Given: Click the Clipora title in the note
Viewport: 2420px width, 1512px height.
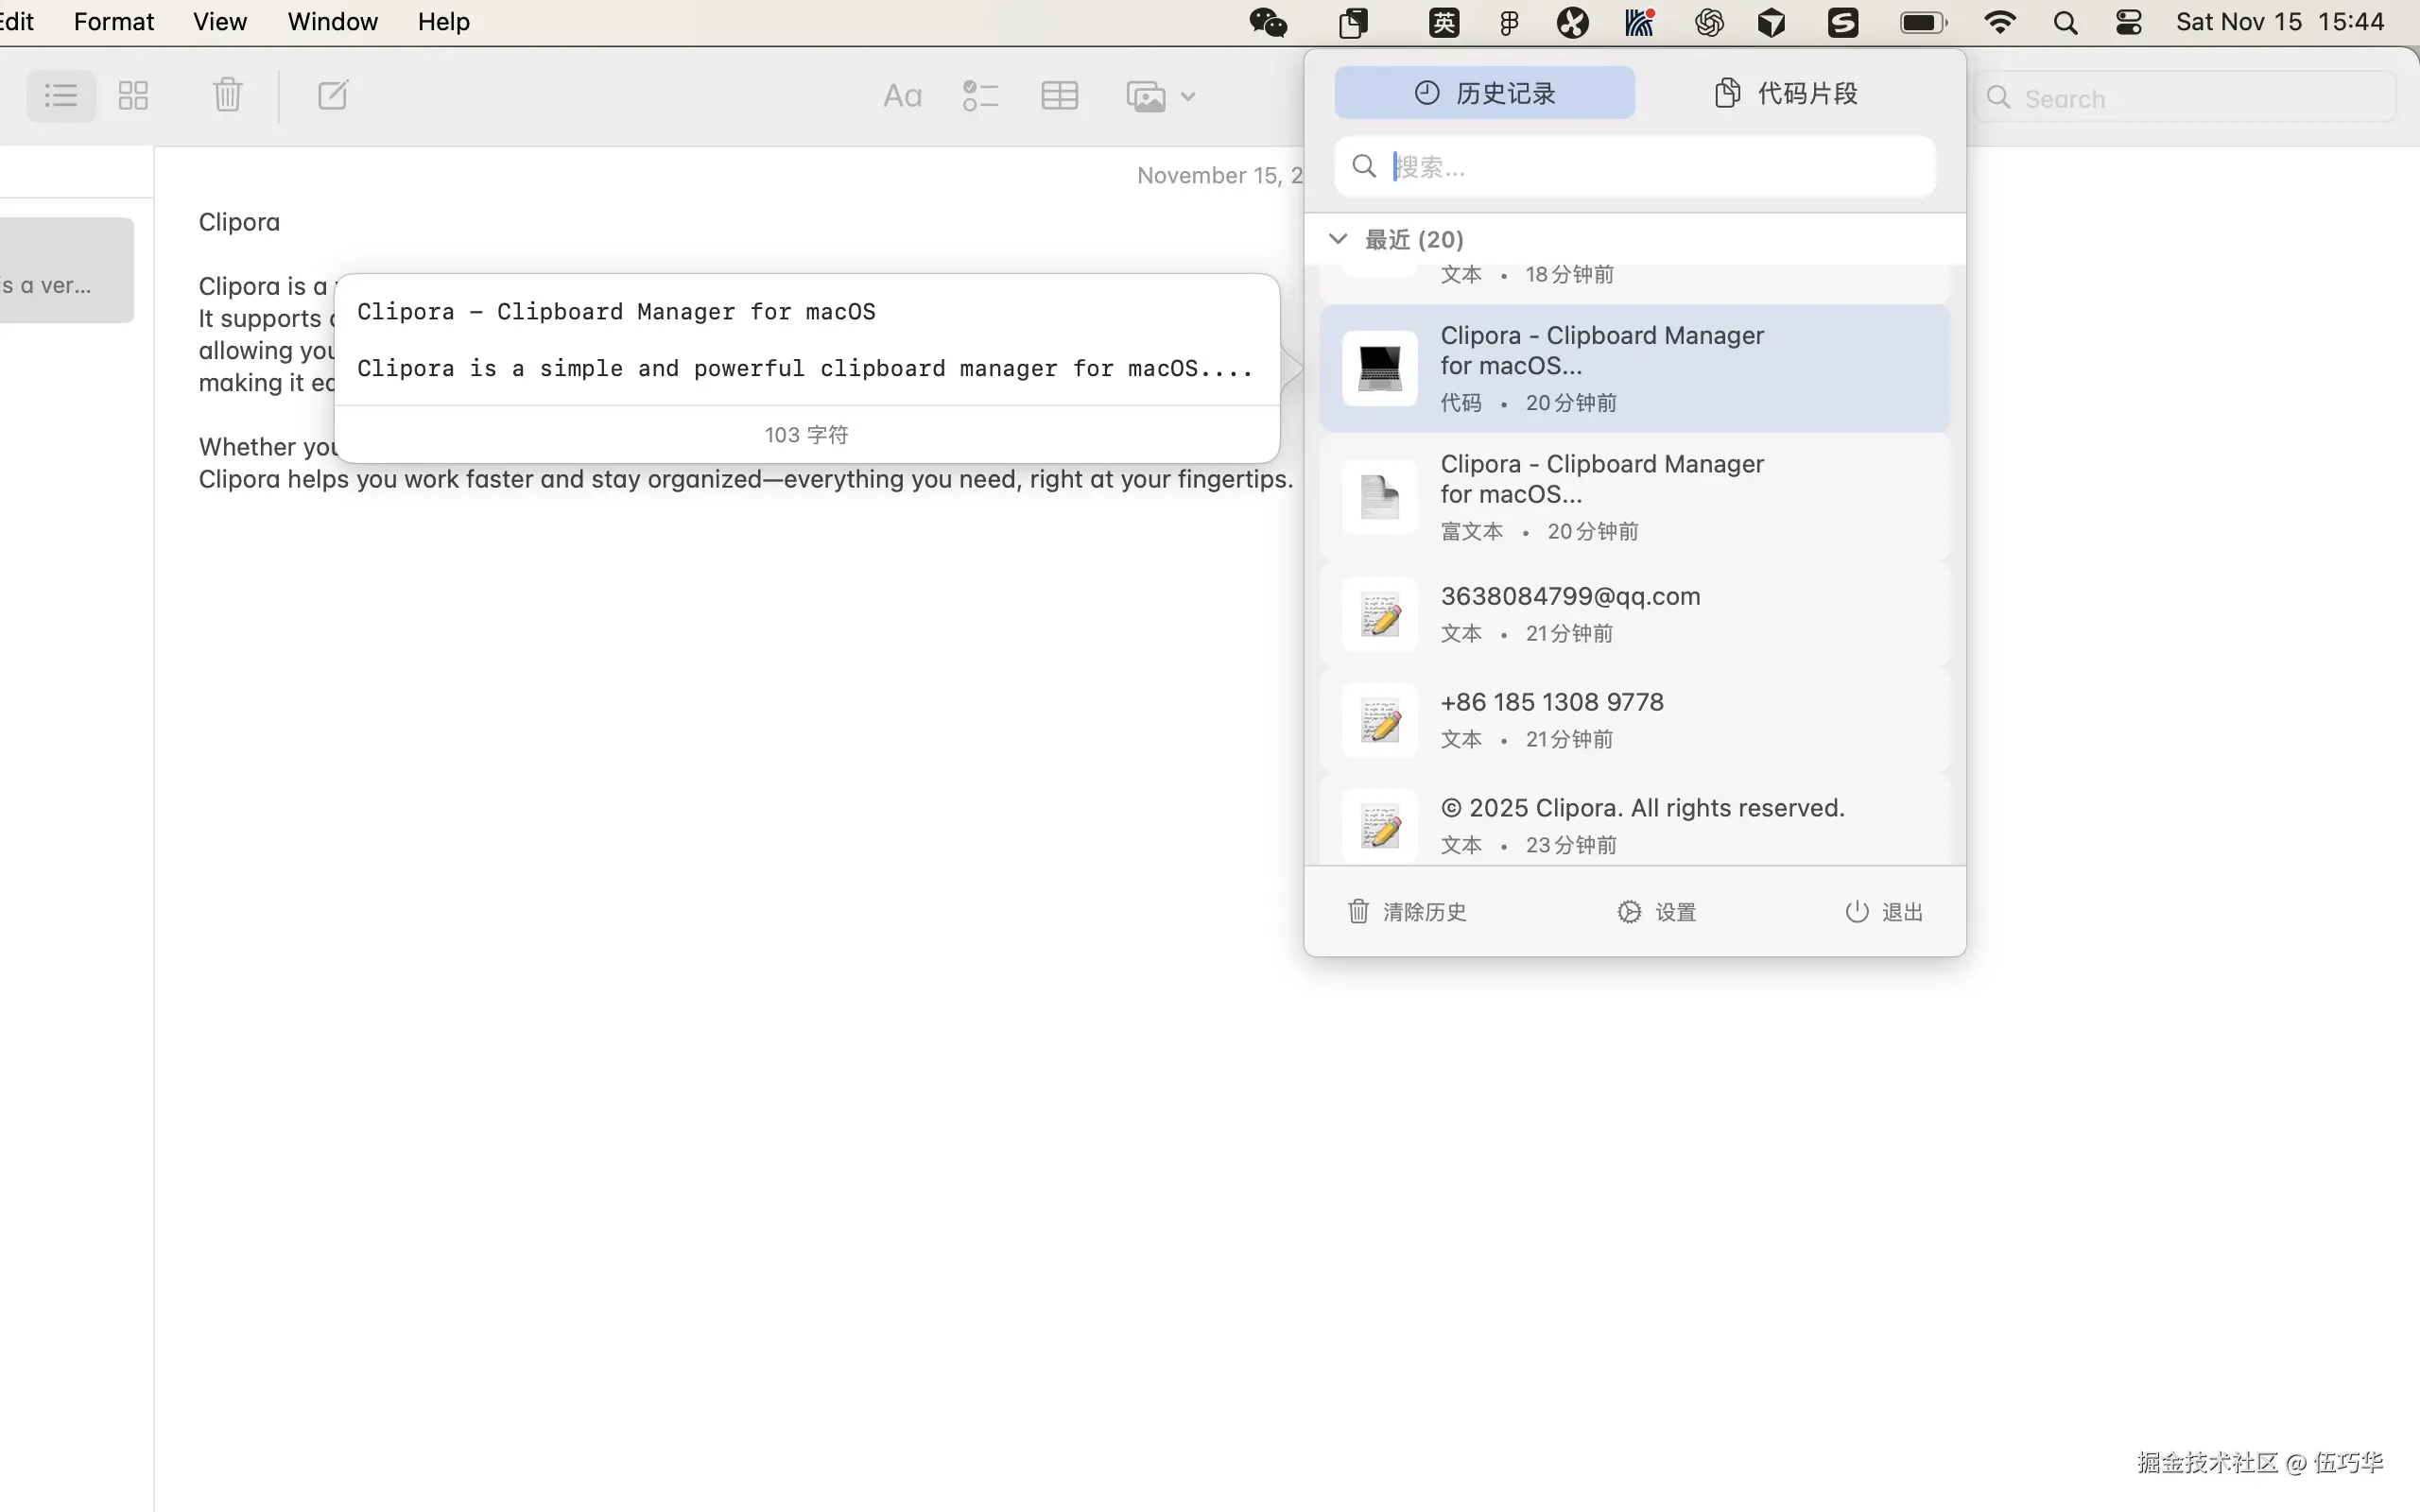Looking at the screenshot, I should pyautogui.click(x=239, y=222).
